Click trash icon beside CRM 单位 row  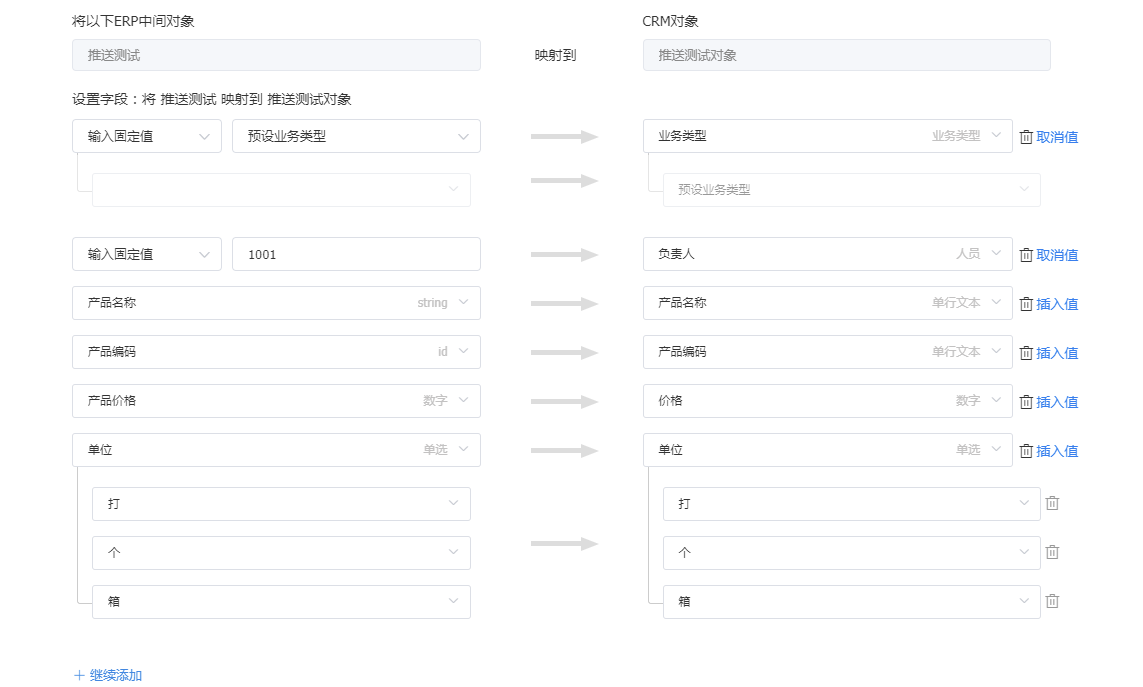tap(1026, 451)
